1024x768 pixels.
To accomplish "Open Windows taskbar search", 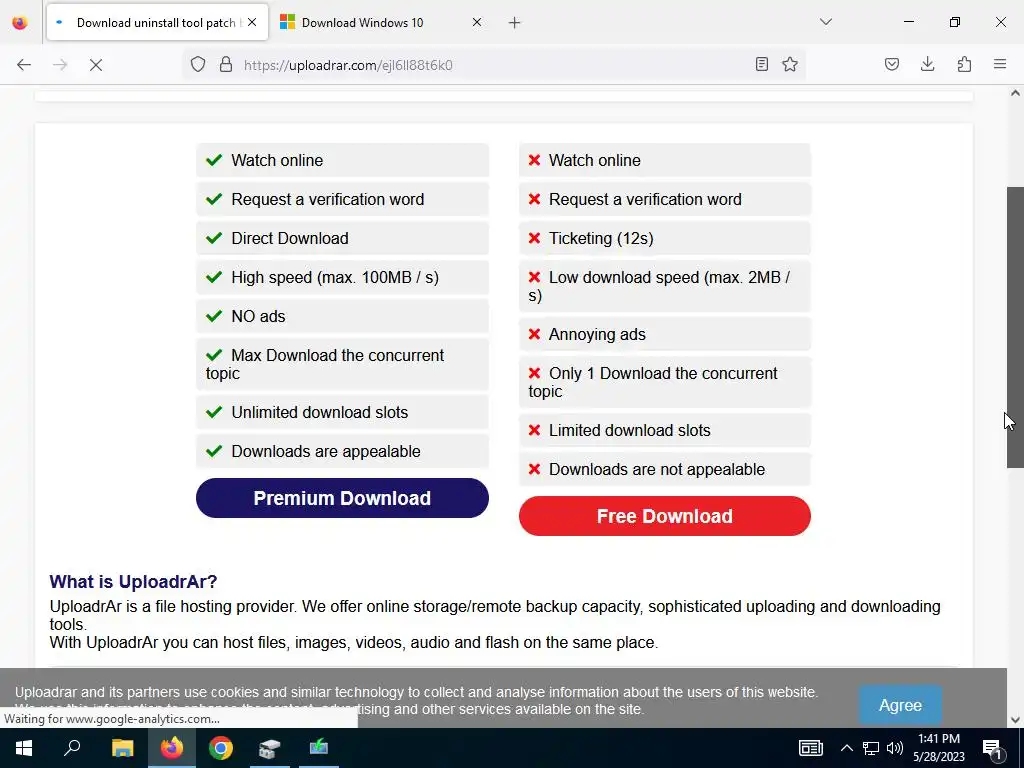I will [72, 748].
